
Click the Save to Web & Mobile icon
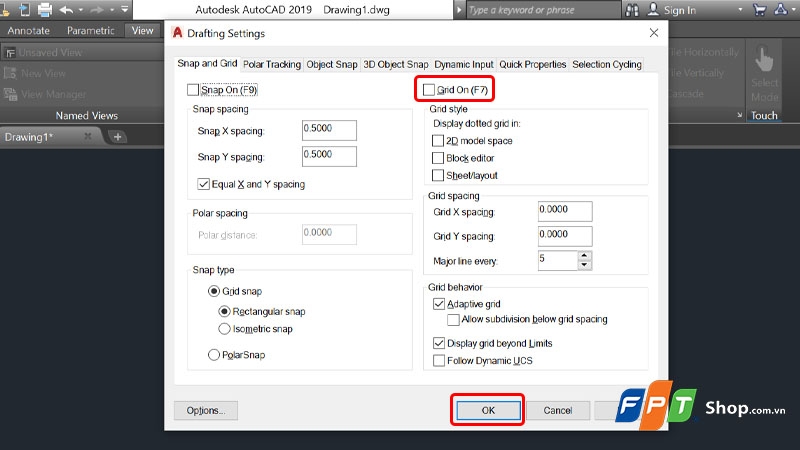coord(24,9)
